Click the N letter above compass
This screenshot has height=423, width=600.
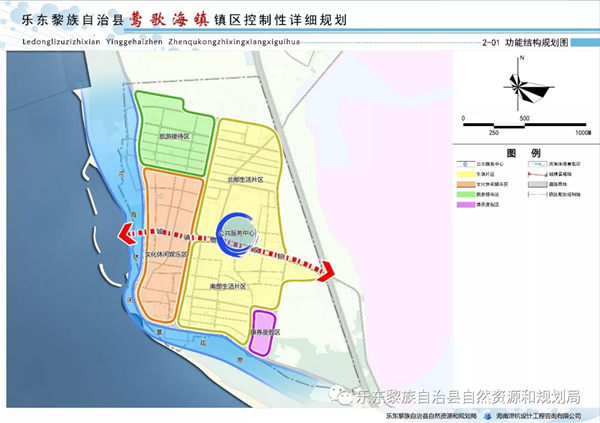pos(522,58)
